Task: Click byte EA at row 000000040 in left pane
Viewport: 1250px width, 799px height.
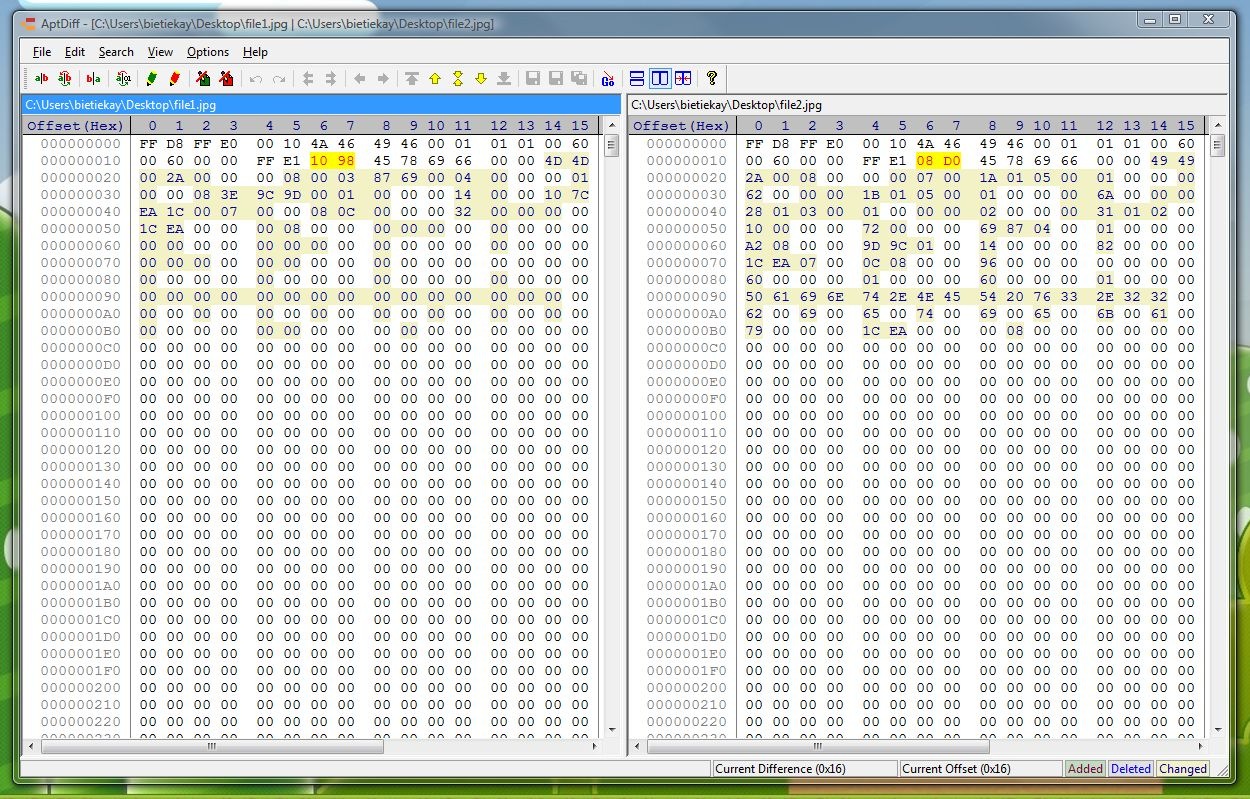Action: tap(149, 212)
